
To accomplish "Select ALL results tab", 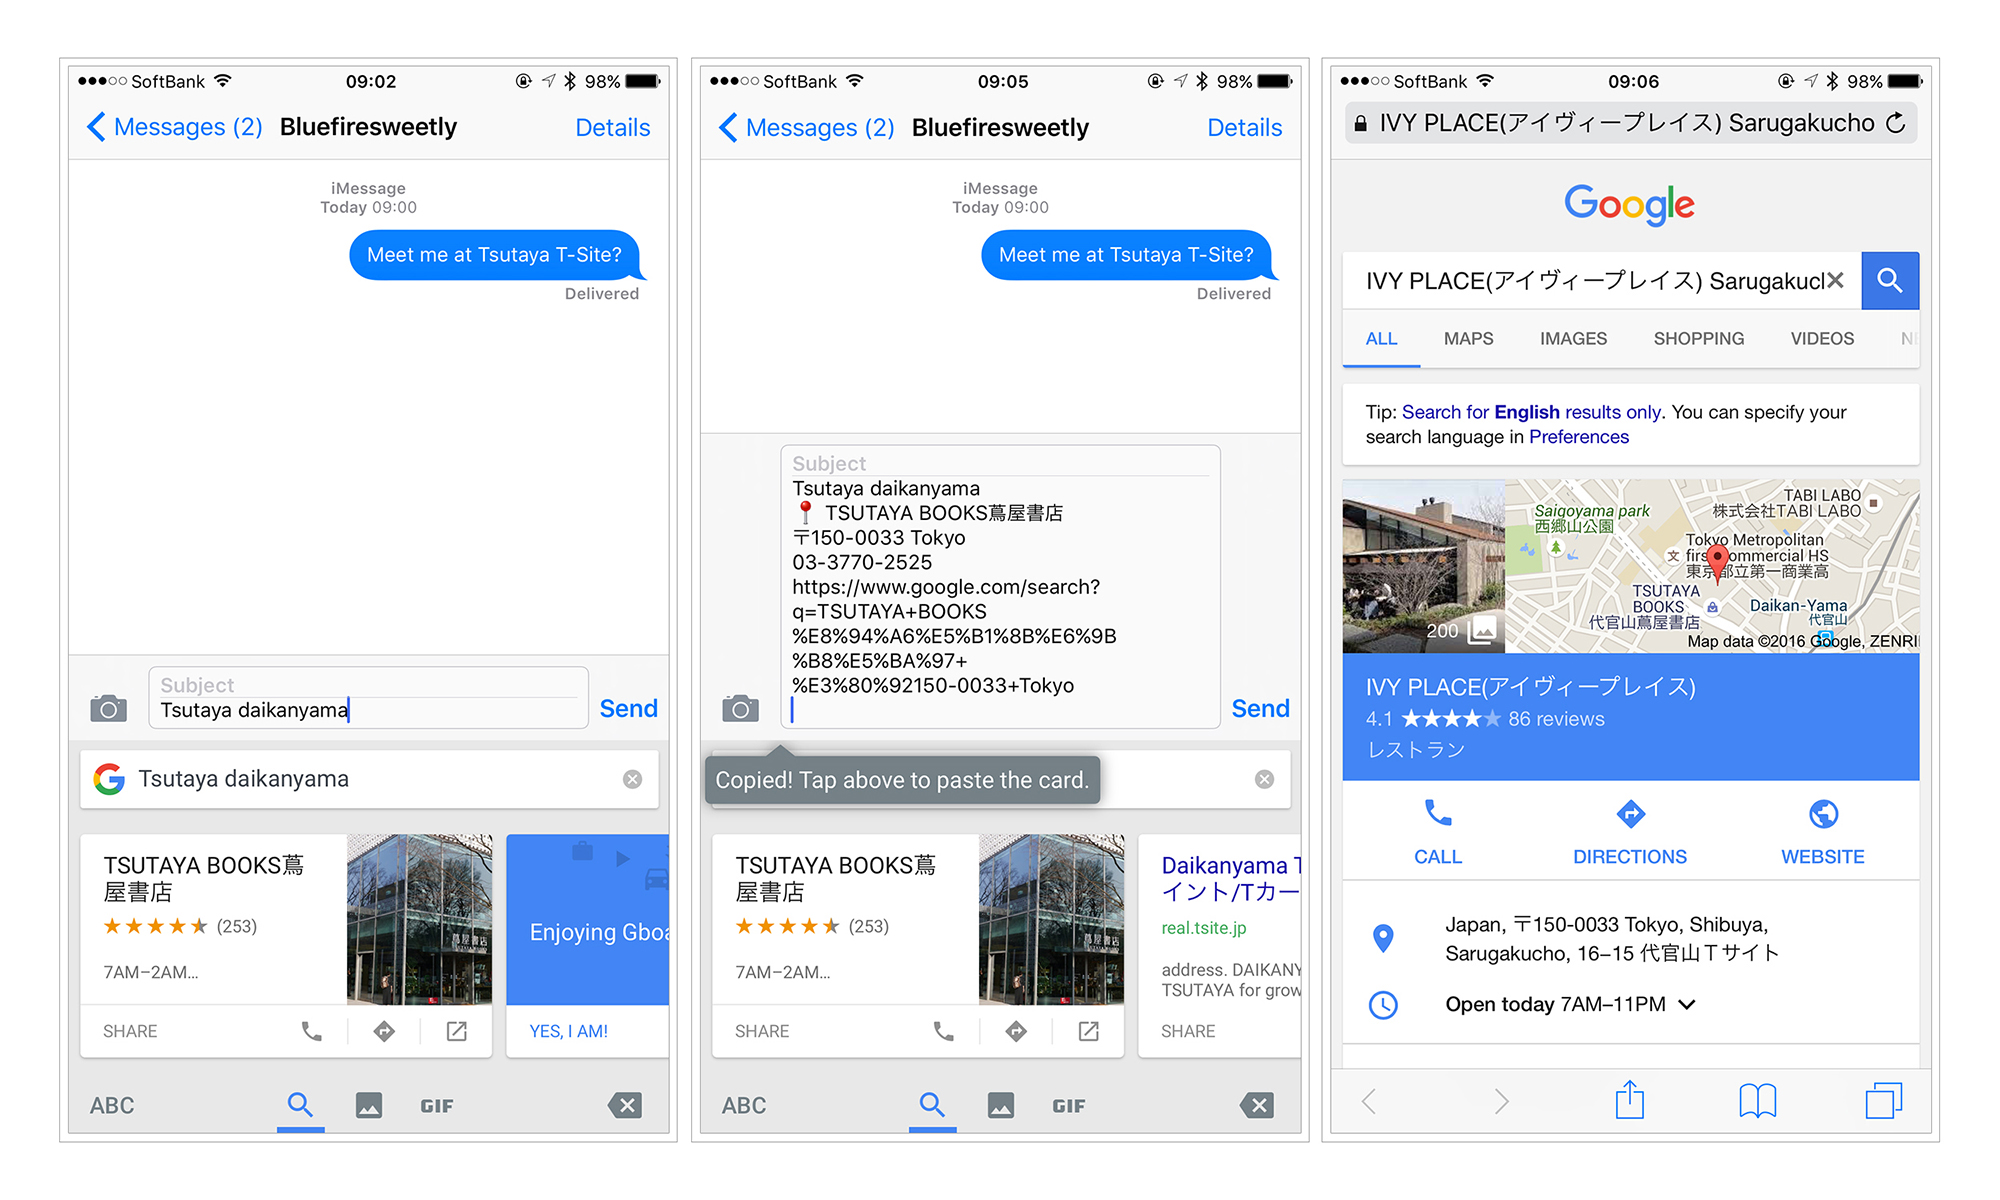I will (x=1381, y=339).
